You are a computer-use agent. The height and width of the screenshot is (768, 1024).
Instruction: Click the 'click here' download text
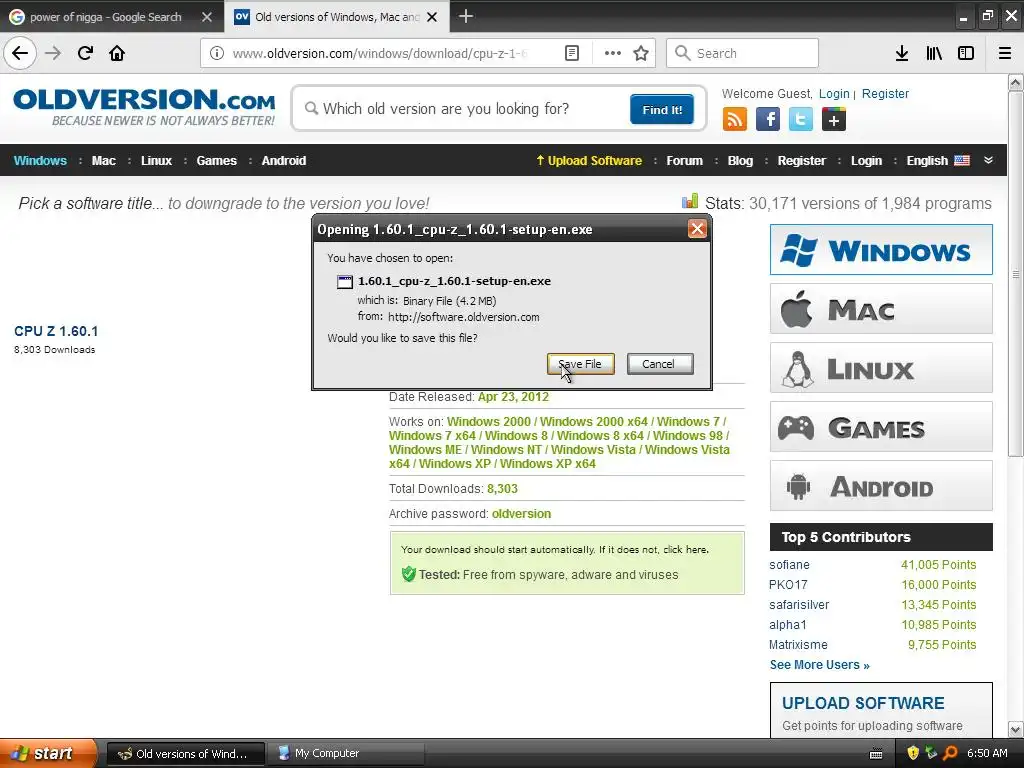[685, 549]
